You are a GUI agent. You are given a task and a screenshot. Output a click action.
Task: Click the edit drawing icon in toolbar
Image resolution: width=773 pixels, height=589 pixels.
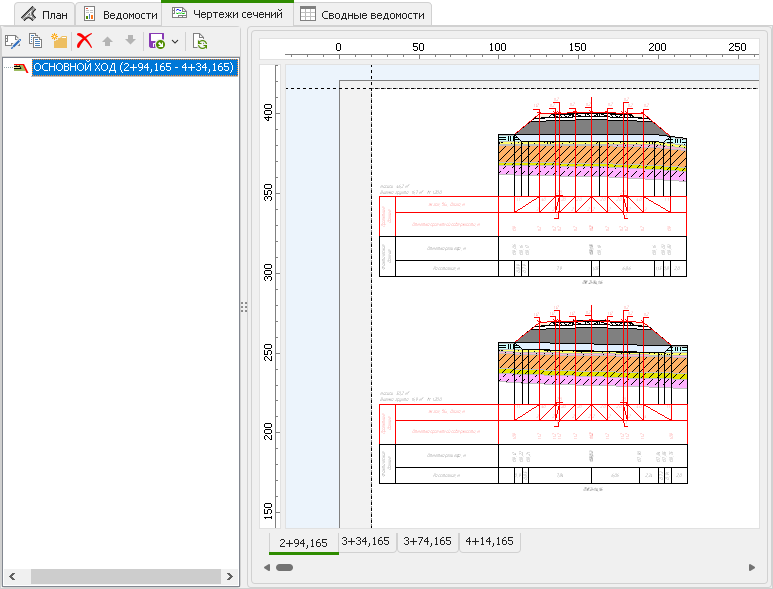point(13,41)
